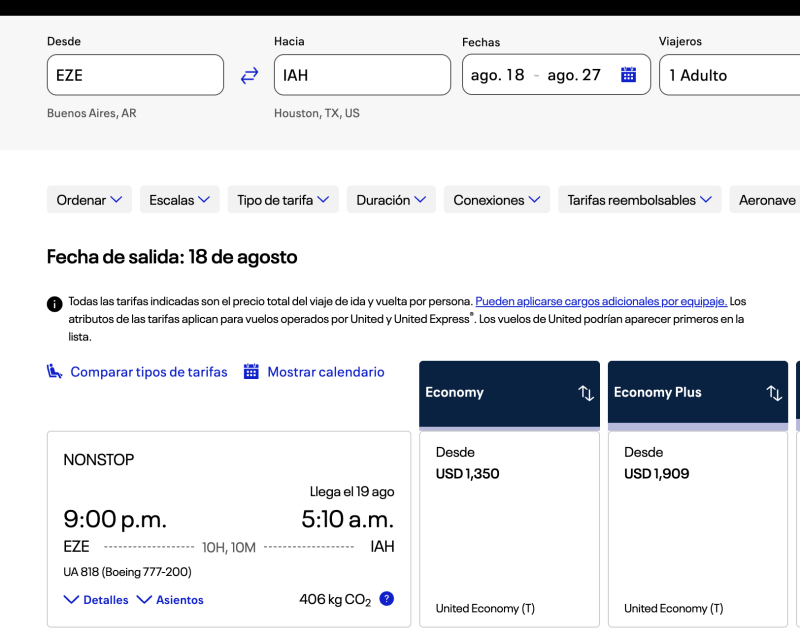Open the CO2 emissions help icon

coord(387,599)
